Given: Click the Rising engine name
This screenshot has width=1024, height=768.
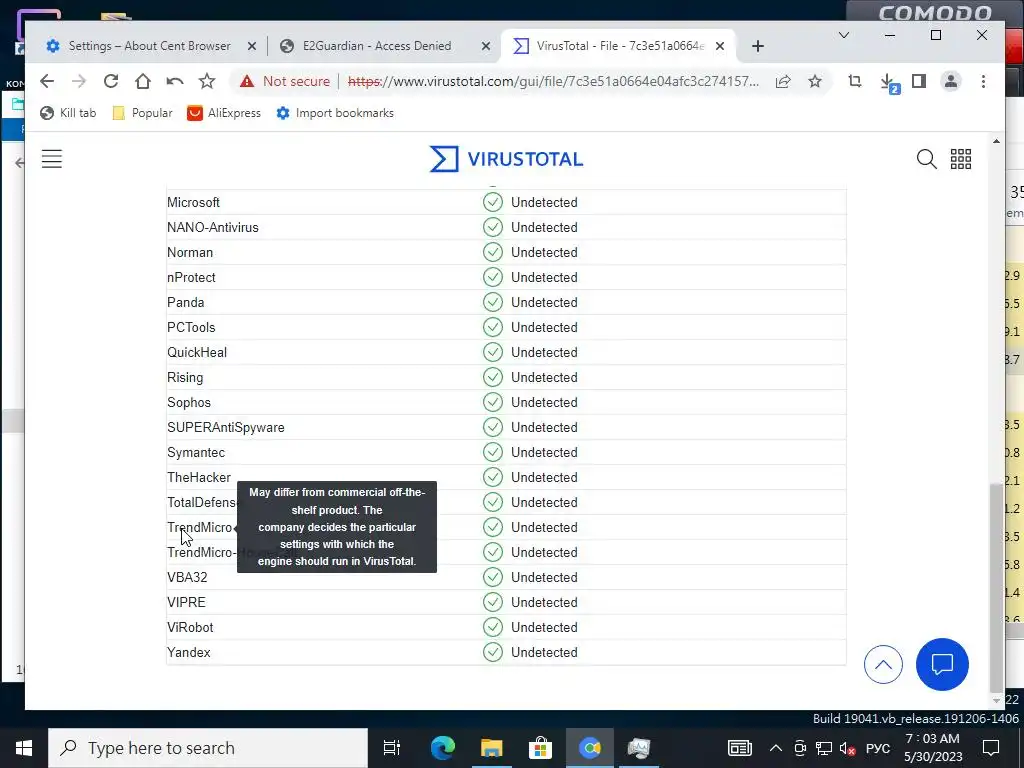Looking at the screenshot, I should coord(185,377).
